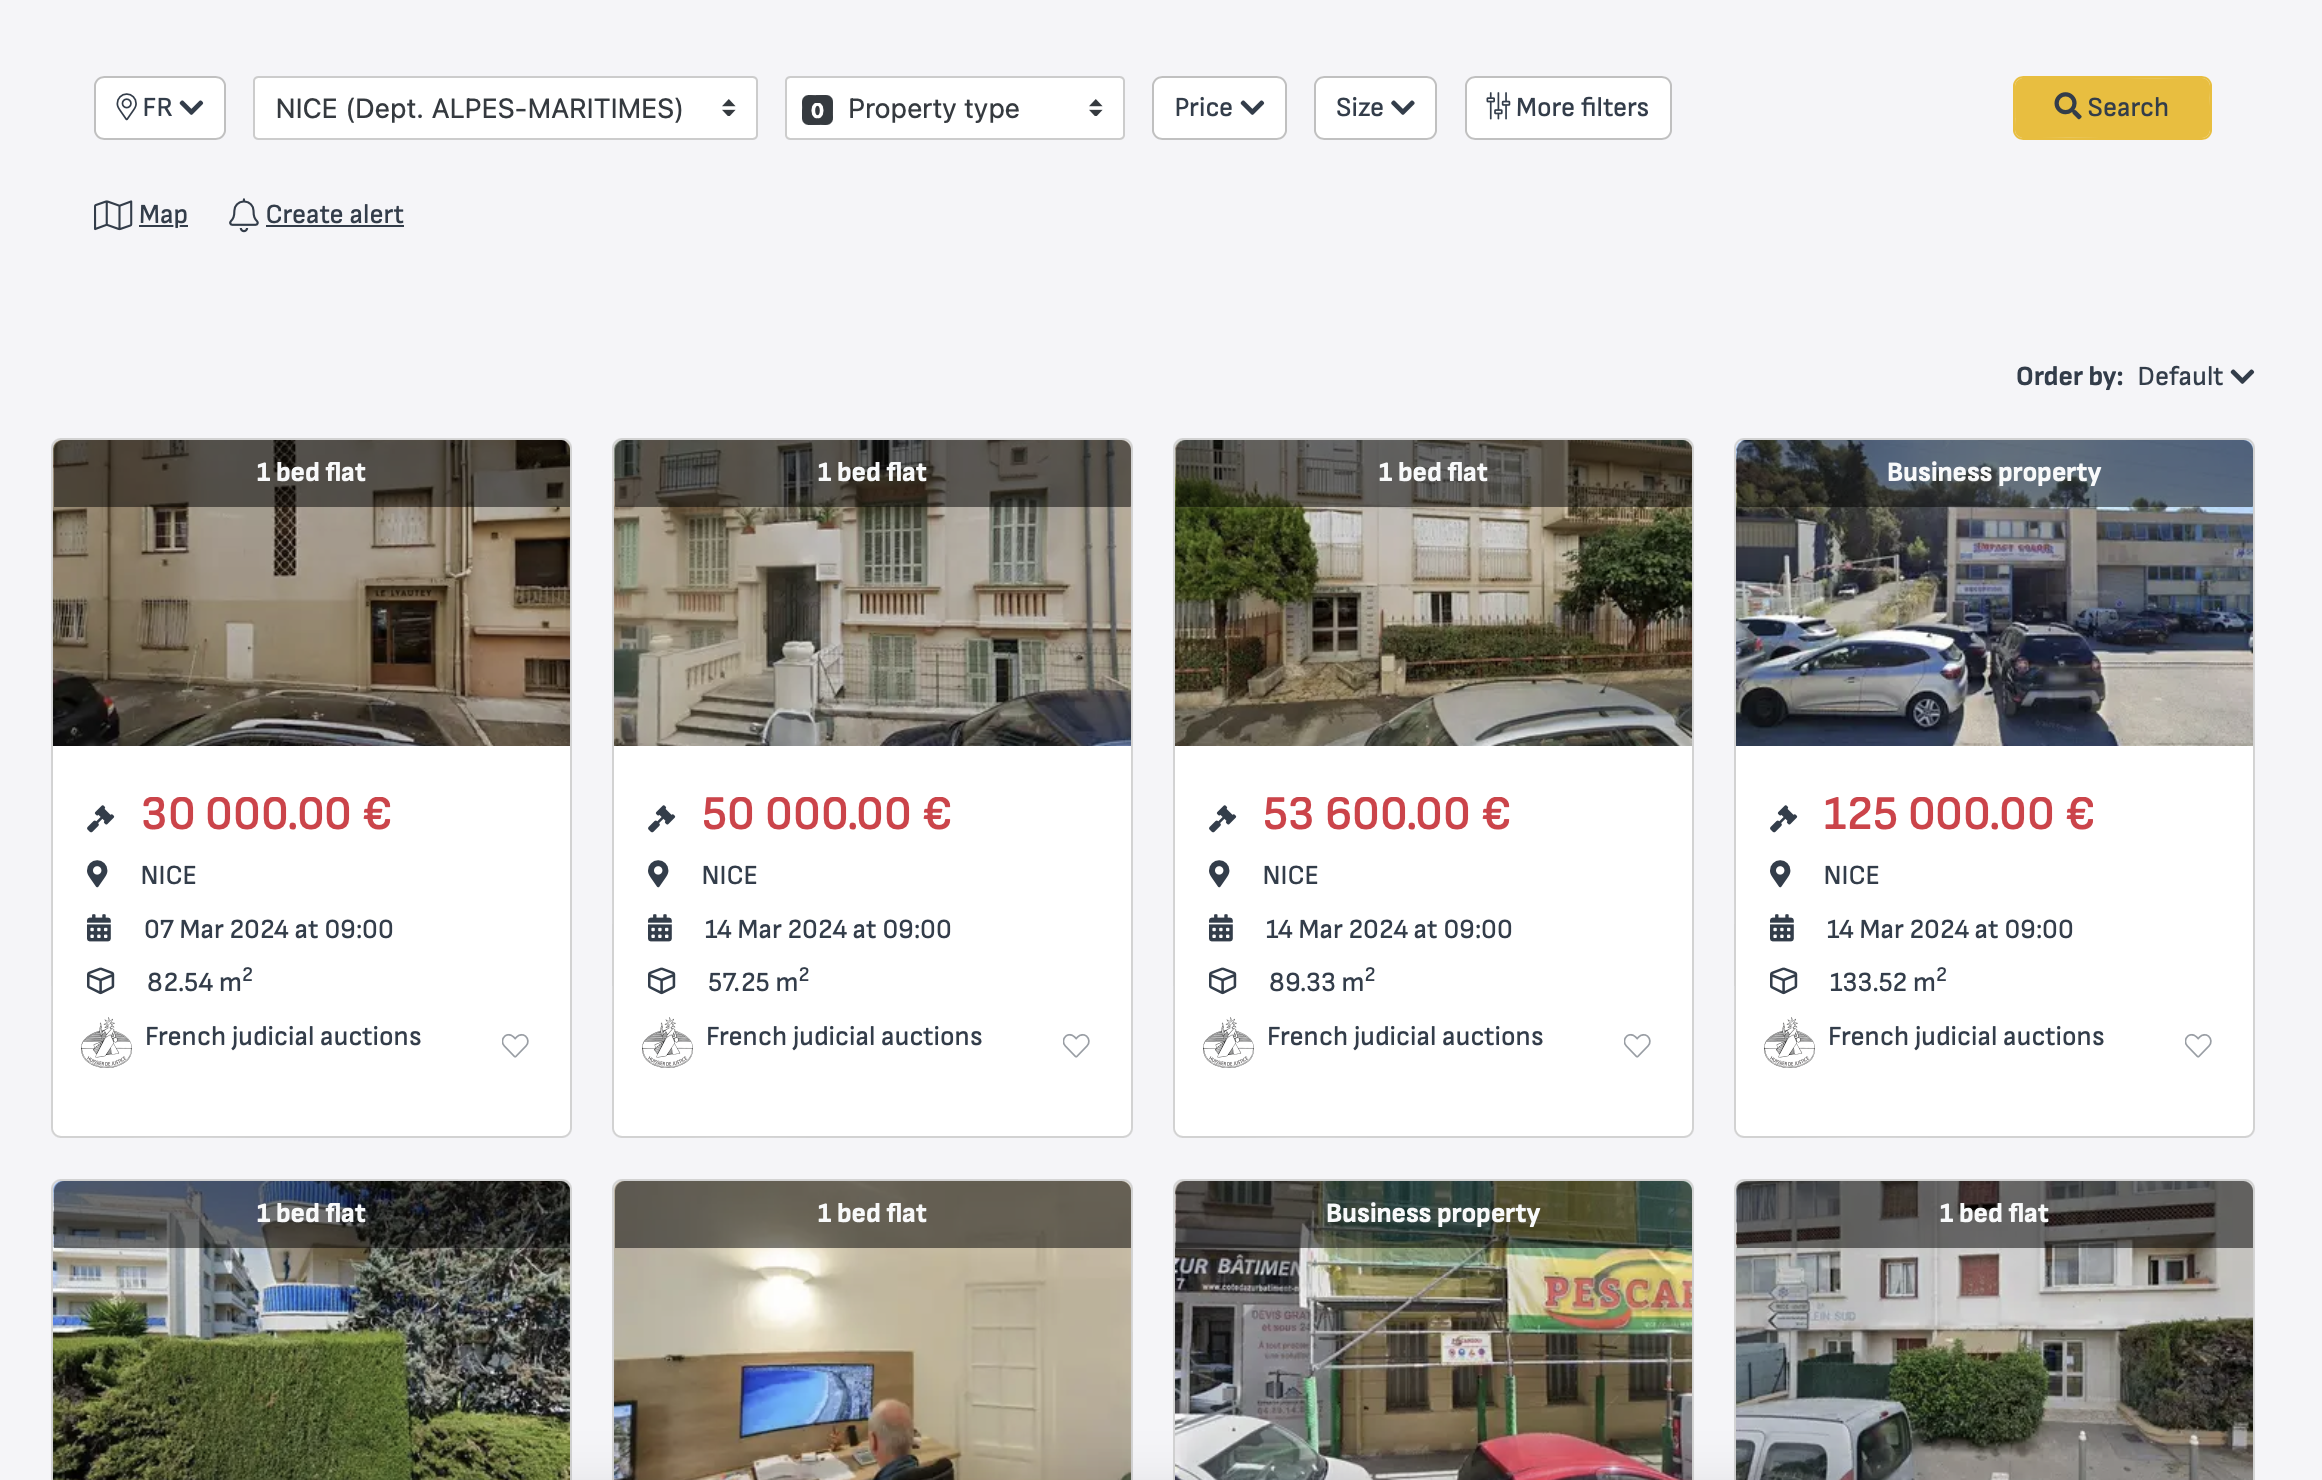Open the FR country selector

coord(160,108)
